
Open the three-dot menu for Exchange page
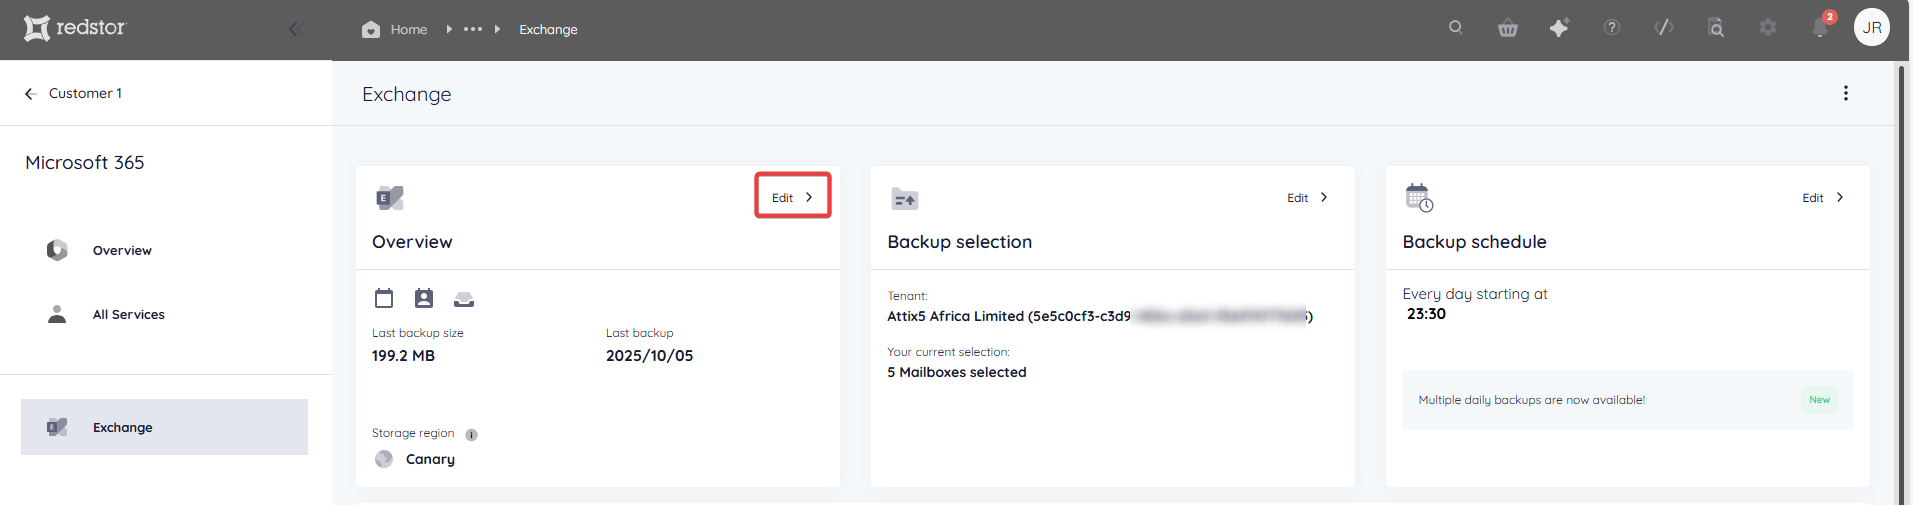(x=1846, y=93)
